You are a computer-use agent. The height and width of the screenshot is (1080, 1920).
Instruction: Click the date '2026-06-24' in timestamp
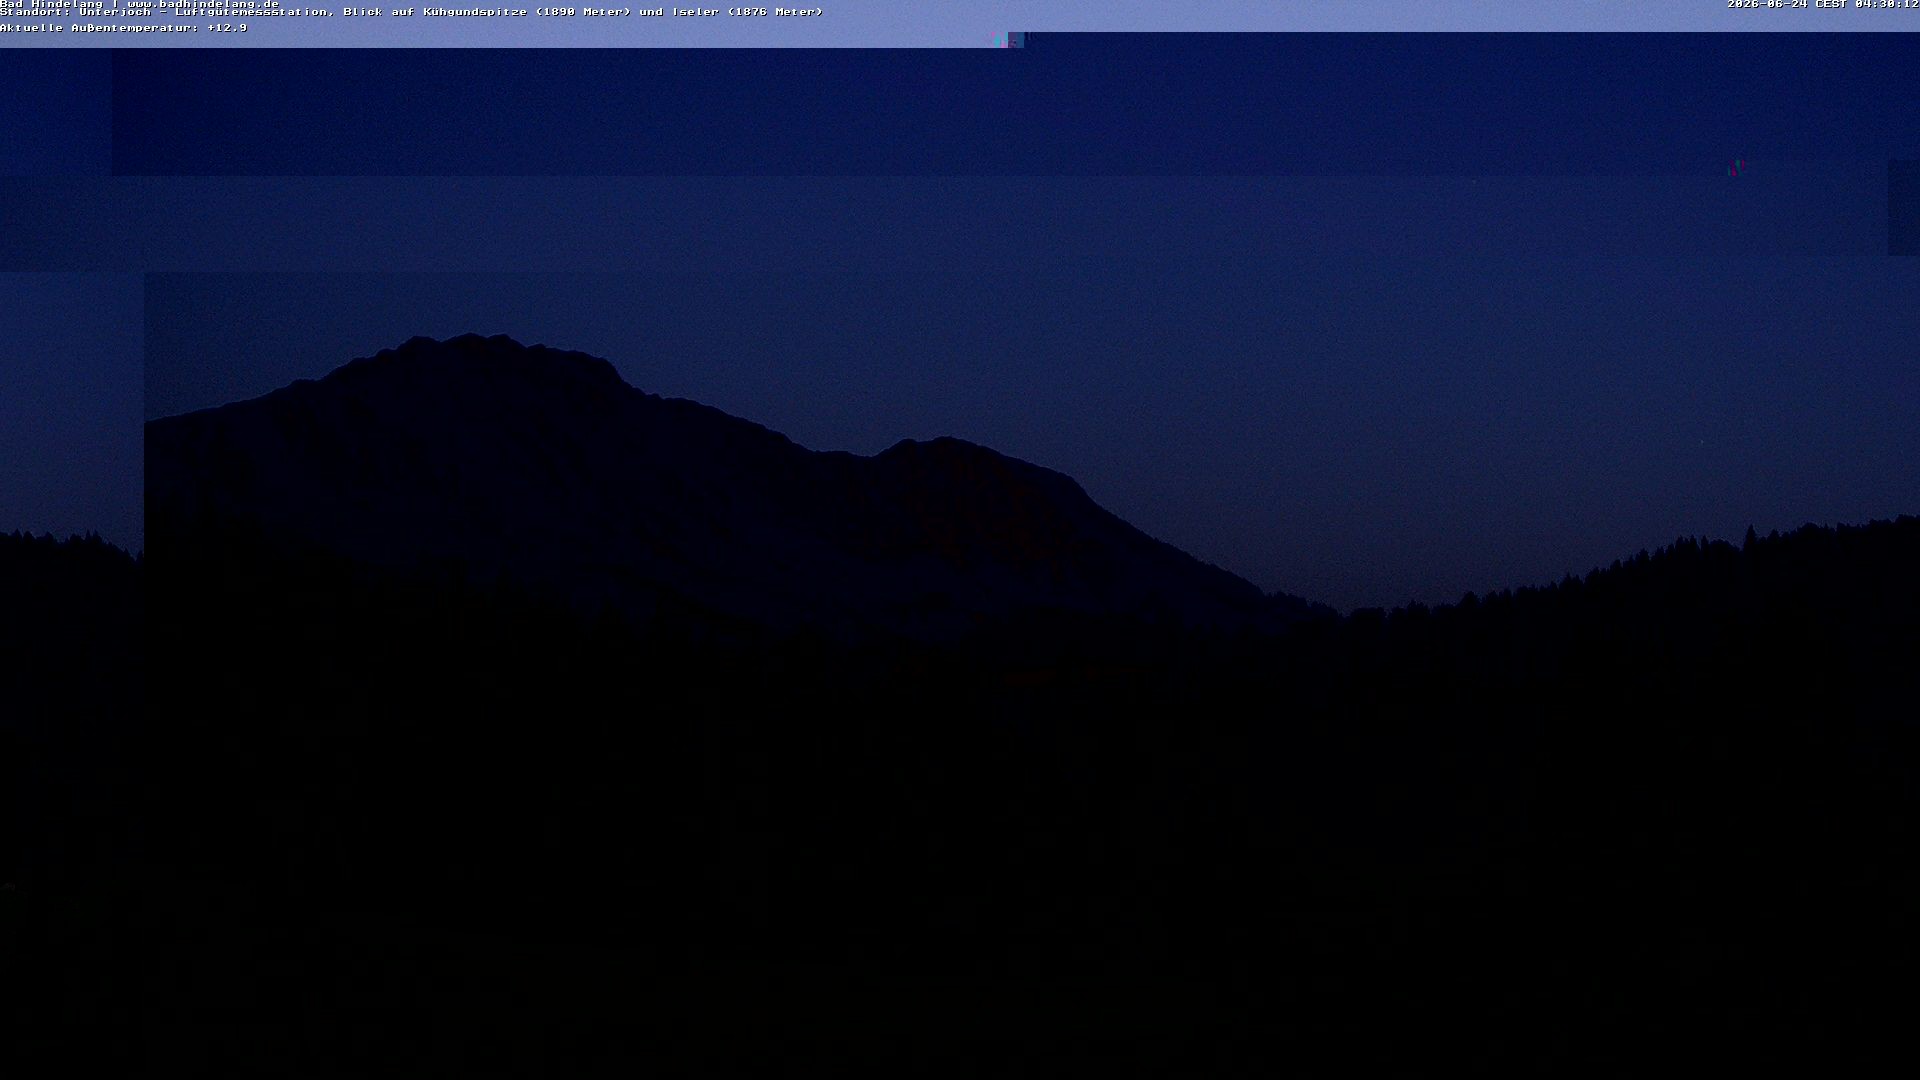click(x=1767, y=4)
